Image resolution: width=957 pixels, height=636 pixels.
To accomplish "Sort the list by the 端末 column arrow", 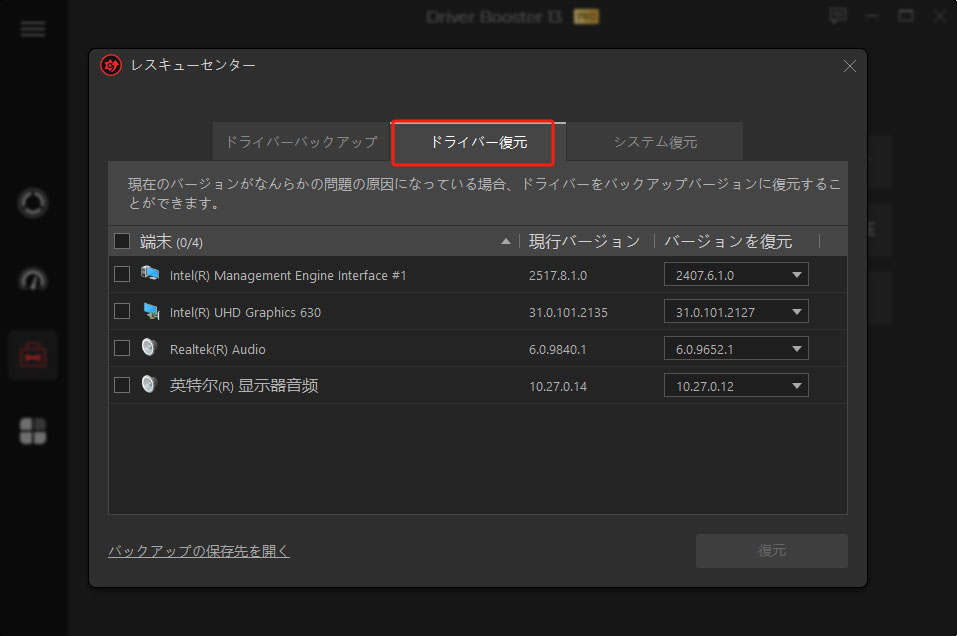I will [505, 242].
